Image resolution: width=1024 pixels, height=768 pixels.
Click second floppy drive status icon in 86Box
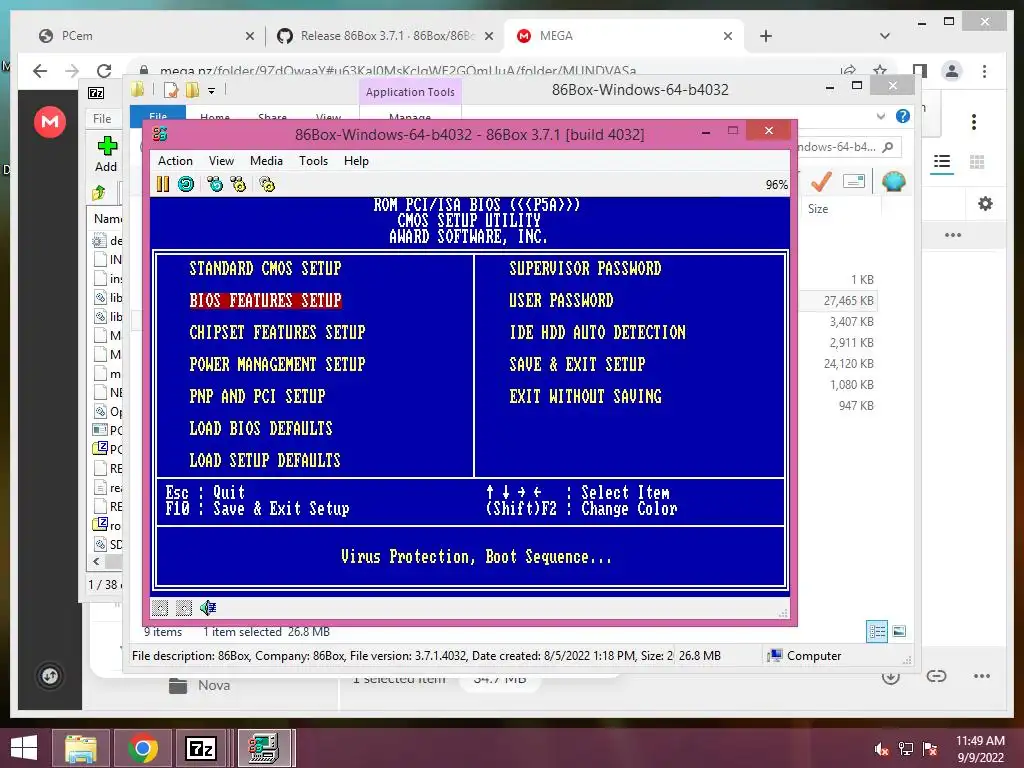pos(184,608)
